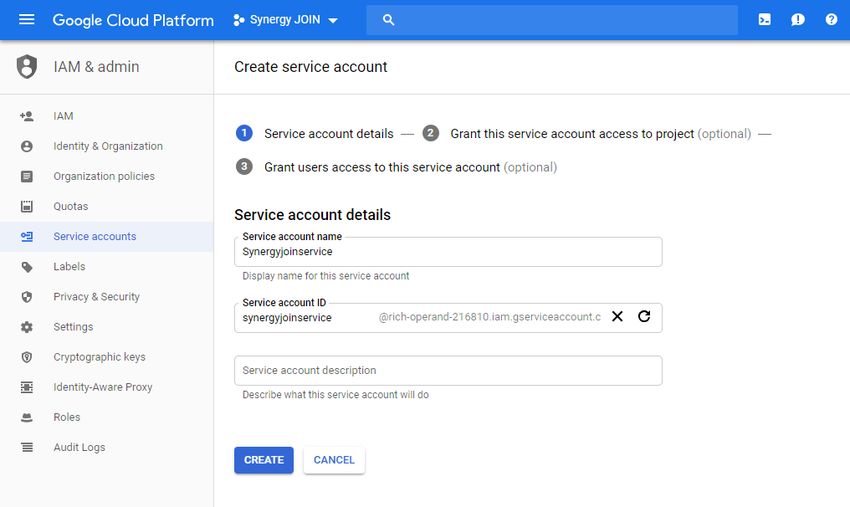
Task: Open the notifications feedback icon
Action: (797, 20)
